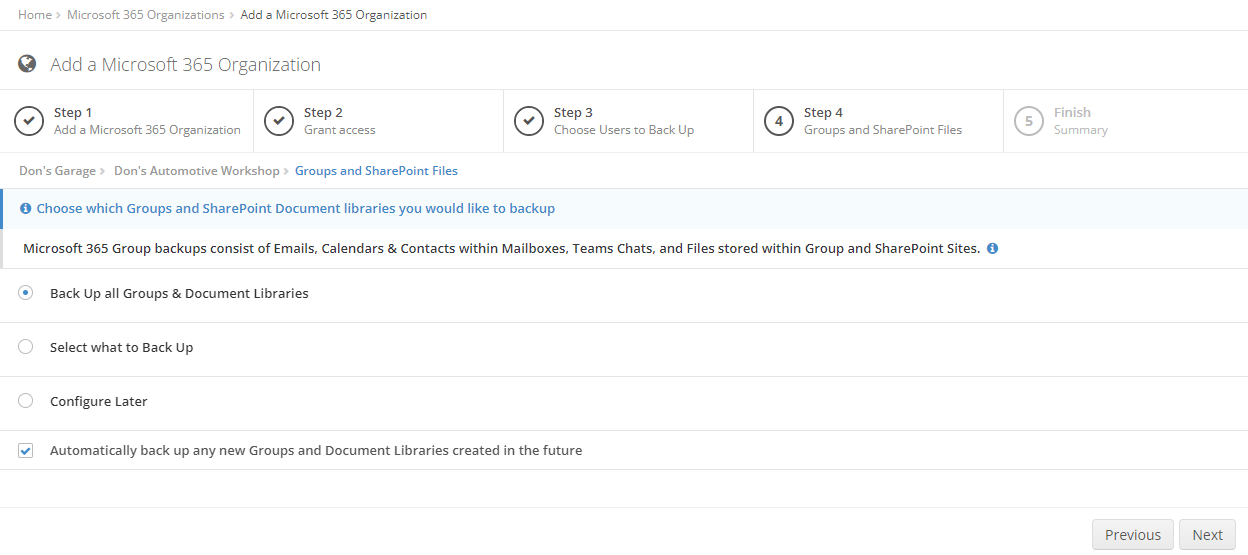Click the Step 3 checkmark circle icon
This screenshot has width=1248, height=555.
[x=529, y=121]
